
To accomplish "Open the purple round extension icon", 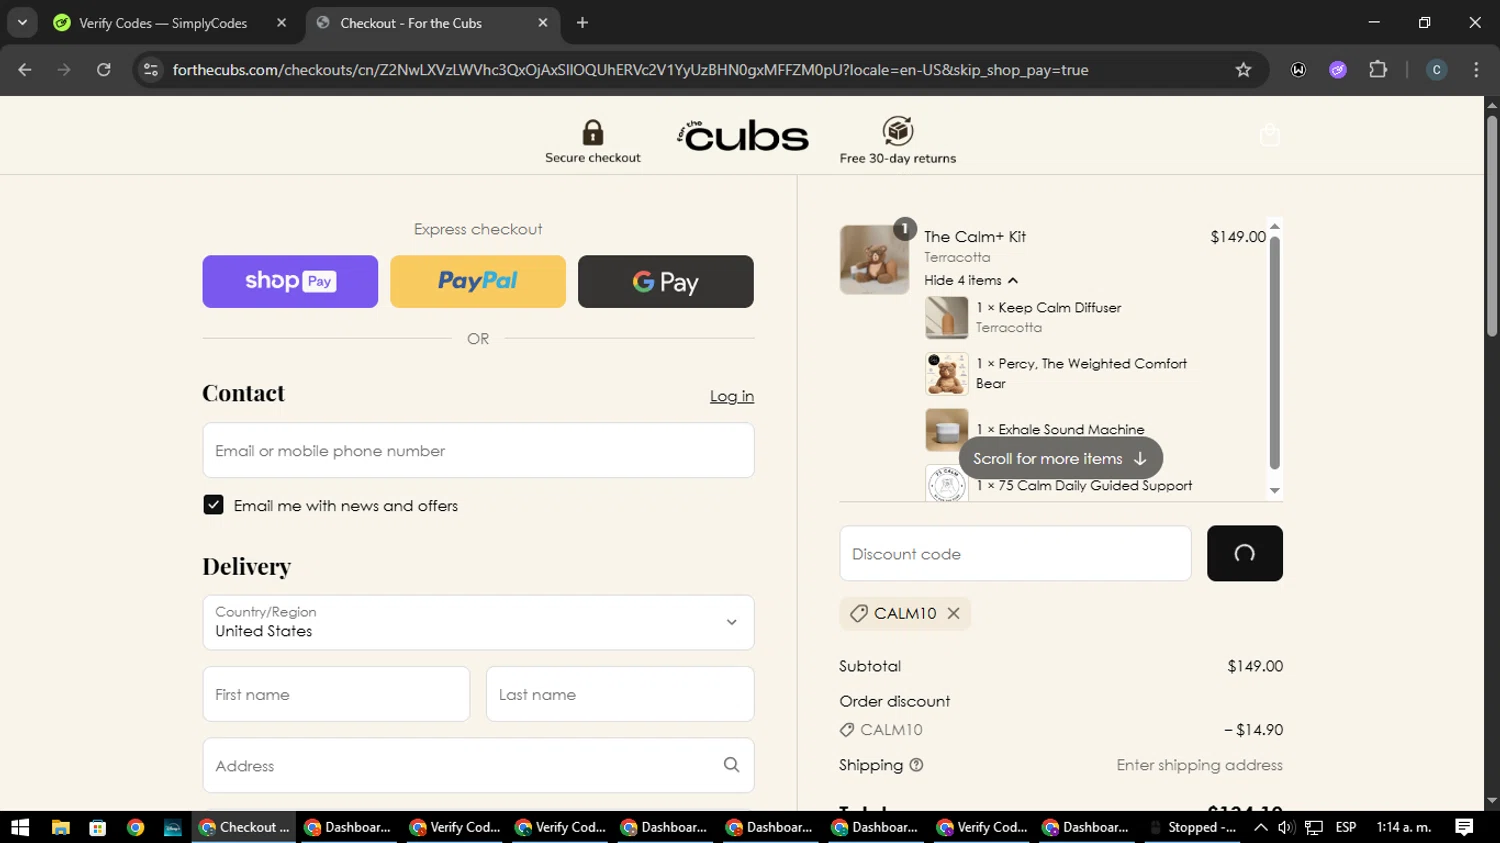I will point(1338,70).
